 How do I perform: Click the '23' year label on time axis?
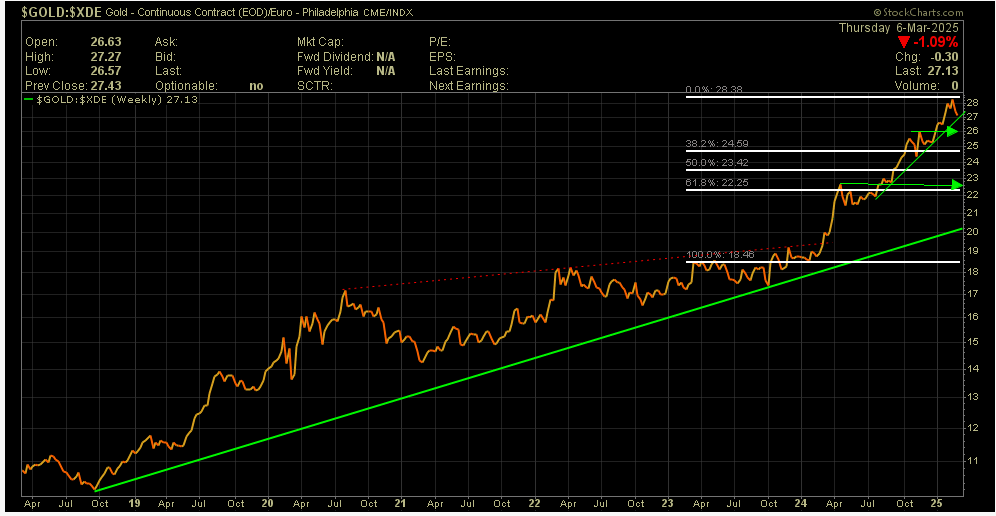coord(670,502)
